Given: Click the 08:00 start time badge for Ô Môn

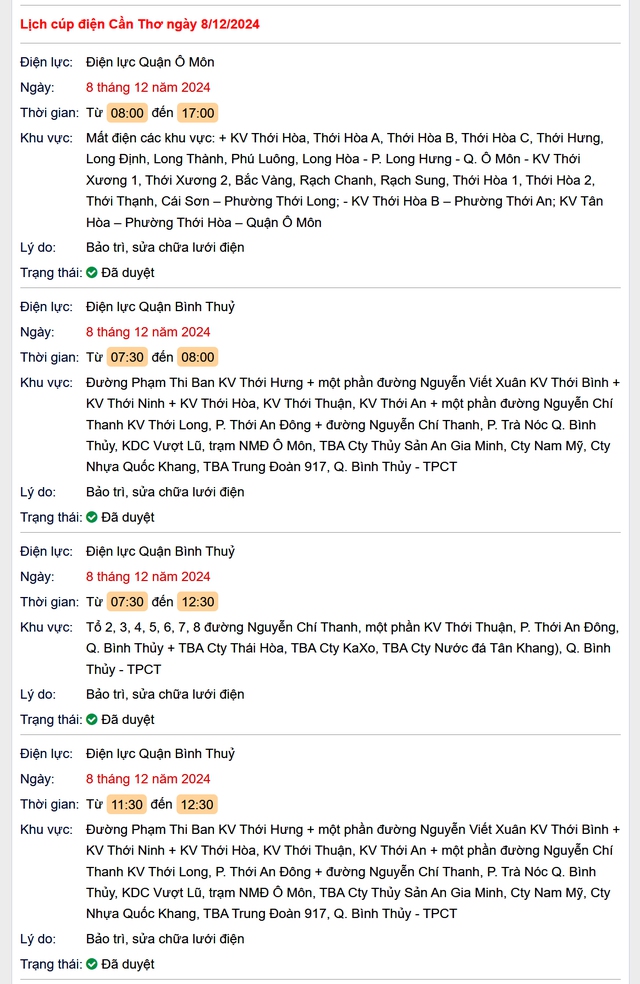Looking at the screenshot, I should point(127,113).
